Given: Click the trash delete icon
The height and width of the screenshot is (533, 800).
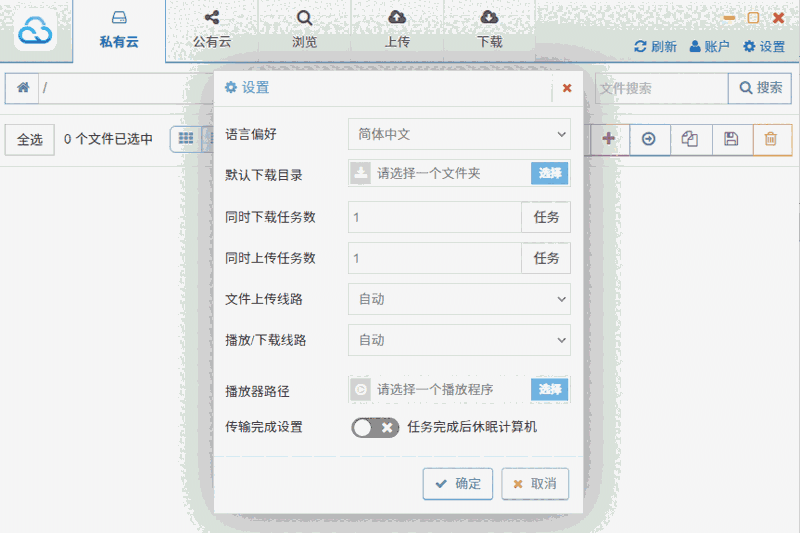Looking at the screenshot, I should coord(771,139).
